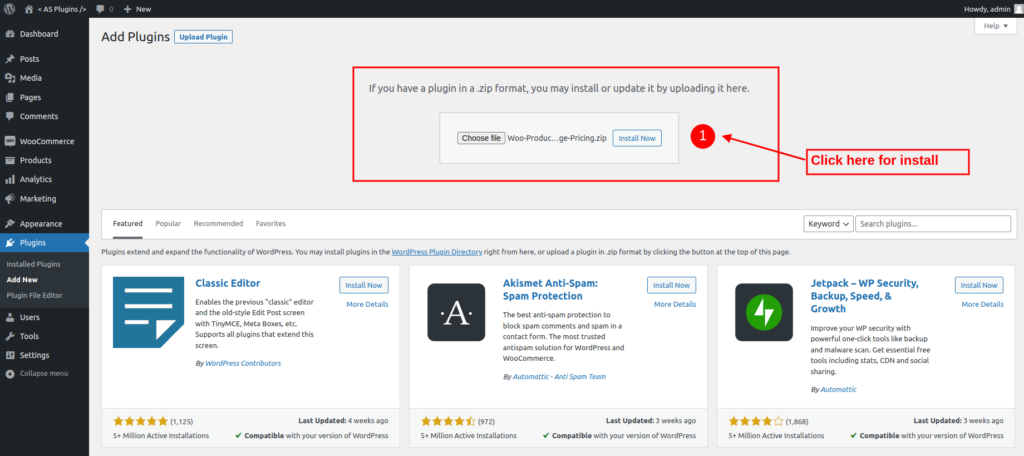The image size is (1024, 456).
Task: Open the WordPress Contributors author link
Action: pos(243,363)
